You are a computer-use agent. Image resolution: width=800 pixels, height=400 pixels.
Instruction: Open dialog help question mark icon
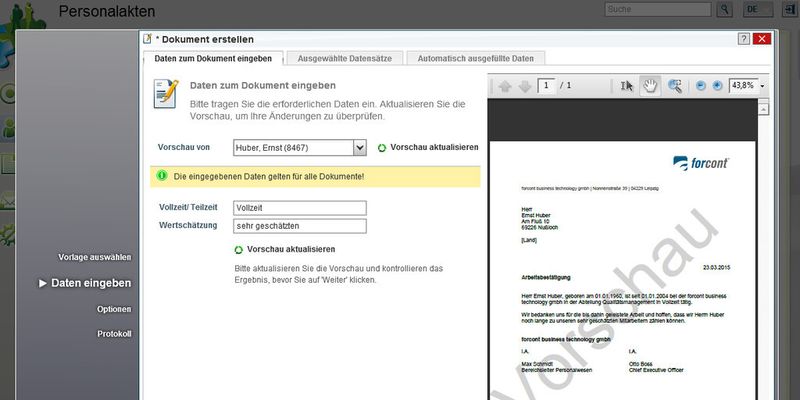tap(744, 39)
